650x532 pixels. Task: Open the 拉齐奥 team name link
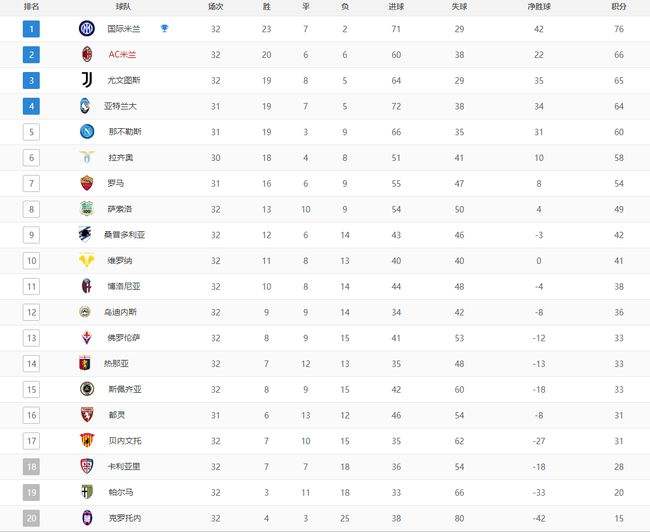(121, 158)
